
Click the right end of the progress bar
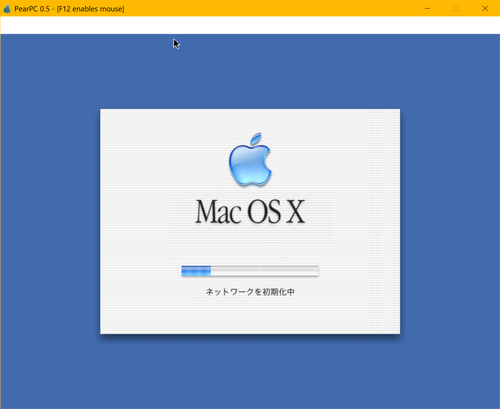tap(317, 271)
